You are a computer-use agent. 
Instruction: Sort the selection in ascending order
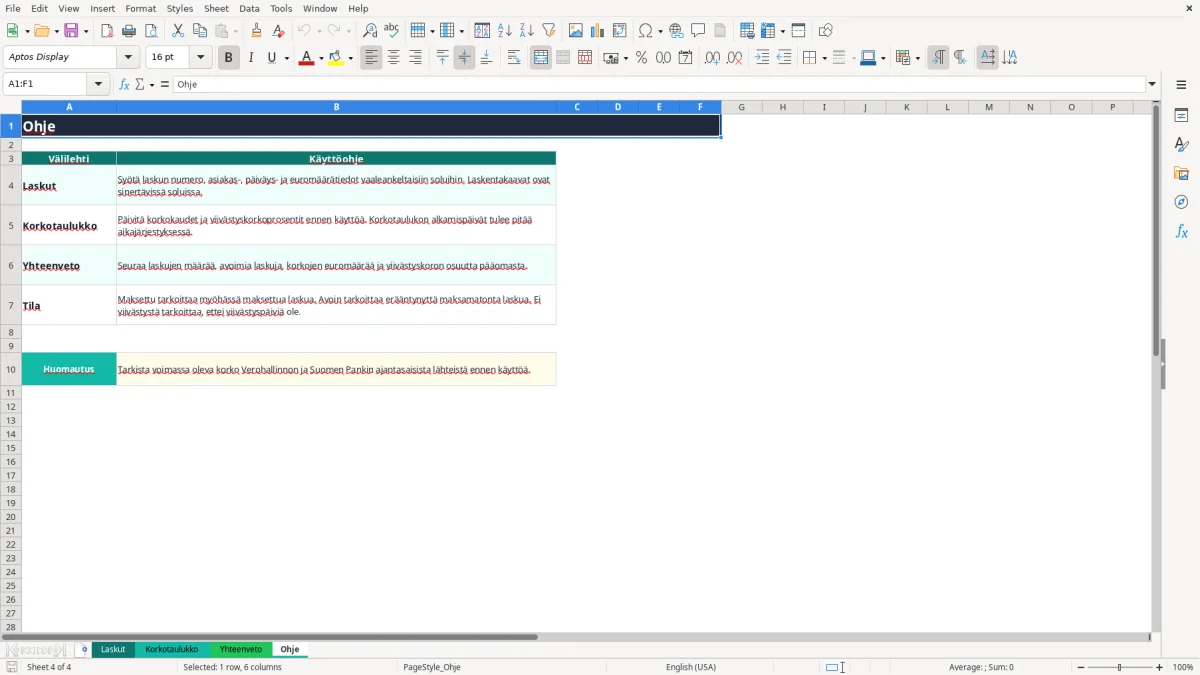pyautogui.click(x=505, y=31)
